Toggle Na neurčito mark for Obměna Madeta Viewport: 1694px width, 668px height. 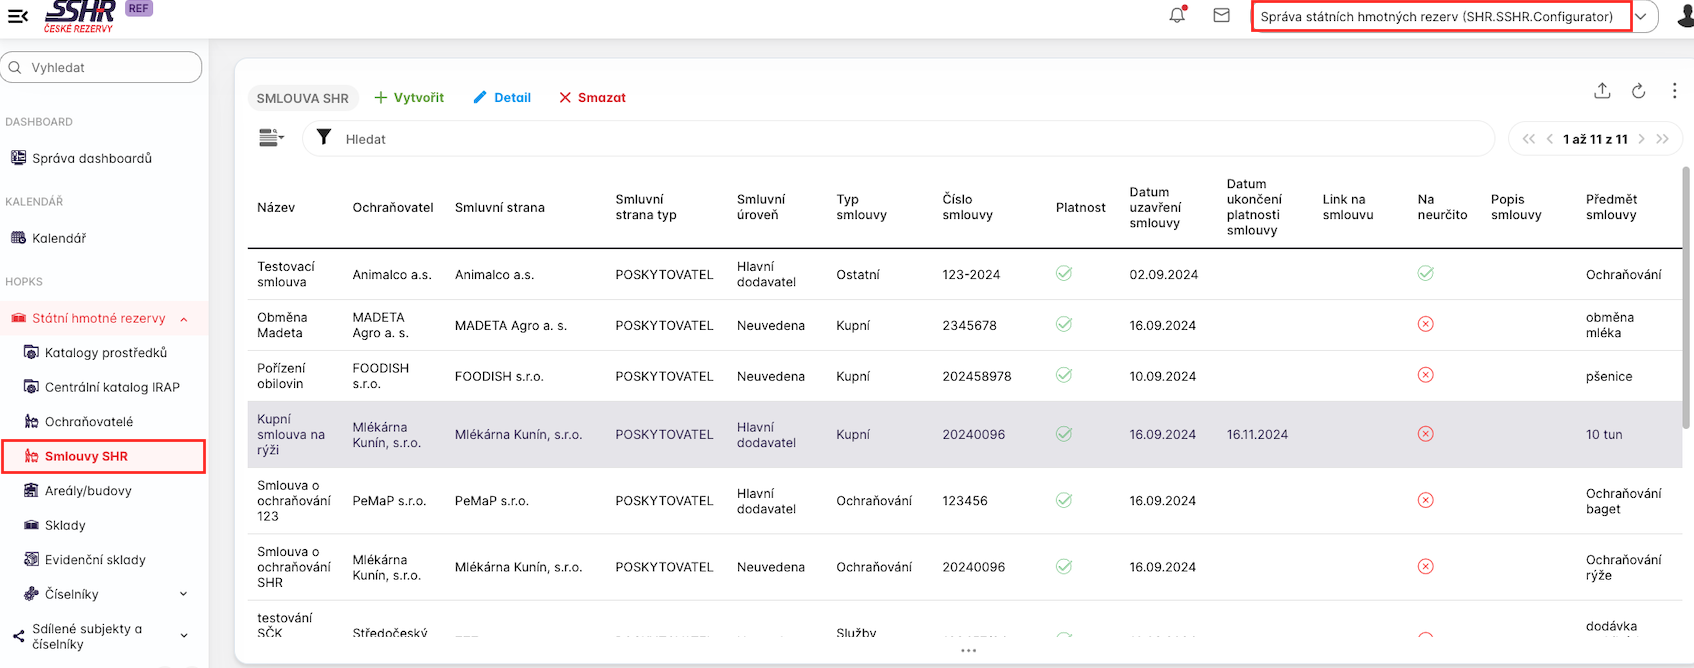[1425, 324]
